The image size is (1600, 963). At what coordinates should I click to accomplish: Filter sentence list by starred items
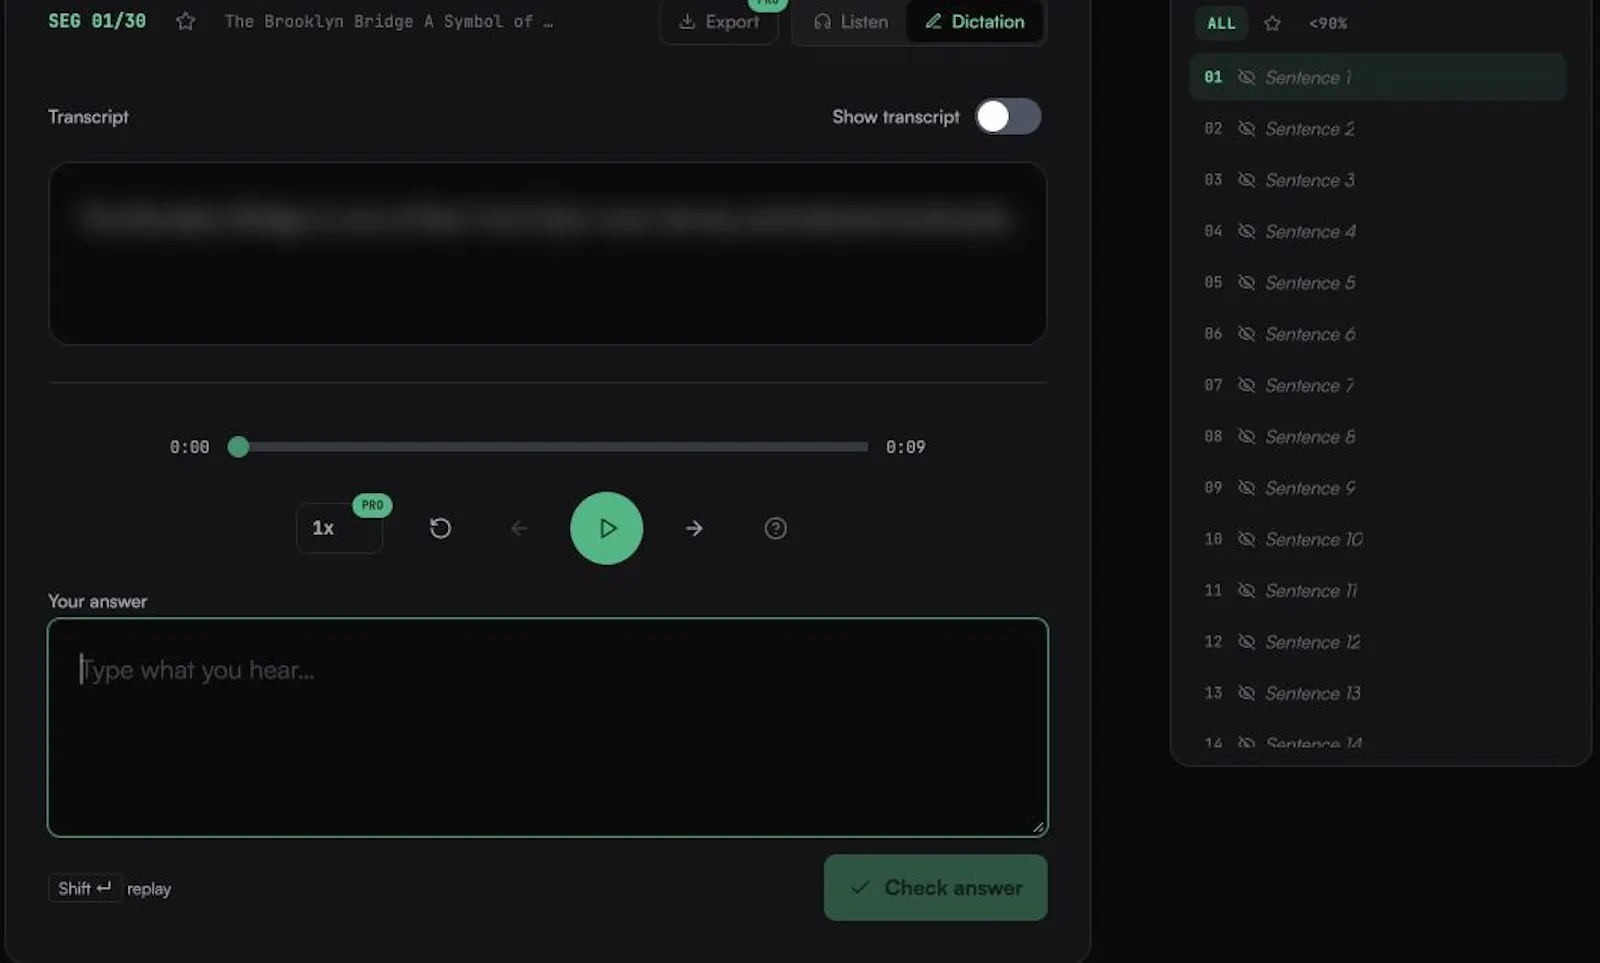[x=1272, y=23]
